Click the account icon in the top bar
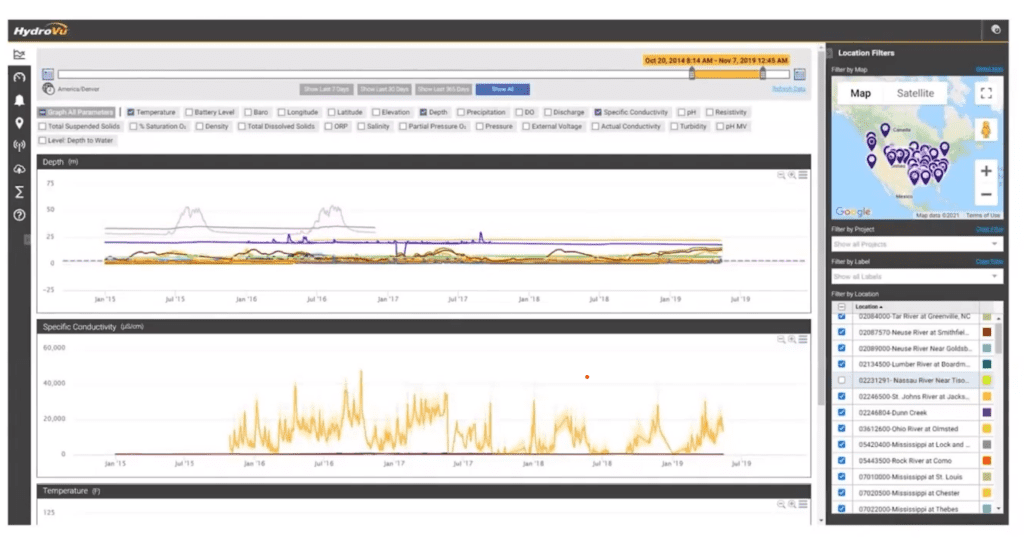The width and height of the screenshot is (1024, 538). pyautogui.click(x=995, y=29)
